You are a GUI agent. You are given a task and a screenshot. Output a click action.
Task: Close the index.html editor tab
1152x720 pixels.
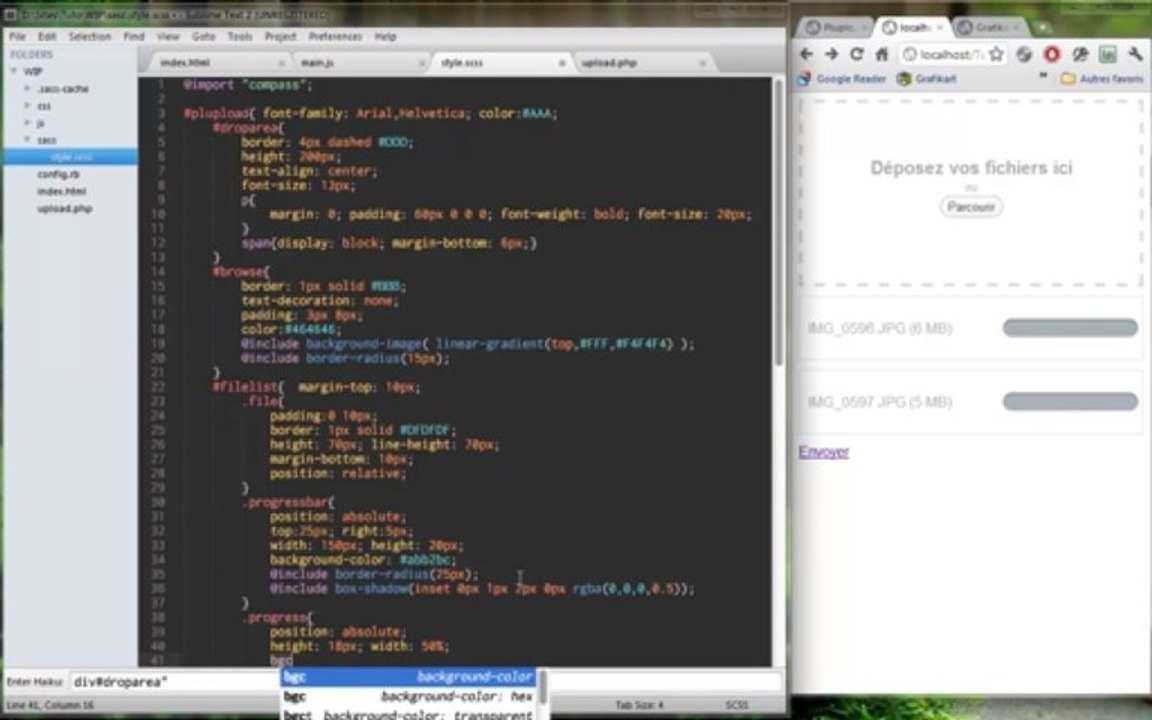click(x=281, y=63)
